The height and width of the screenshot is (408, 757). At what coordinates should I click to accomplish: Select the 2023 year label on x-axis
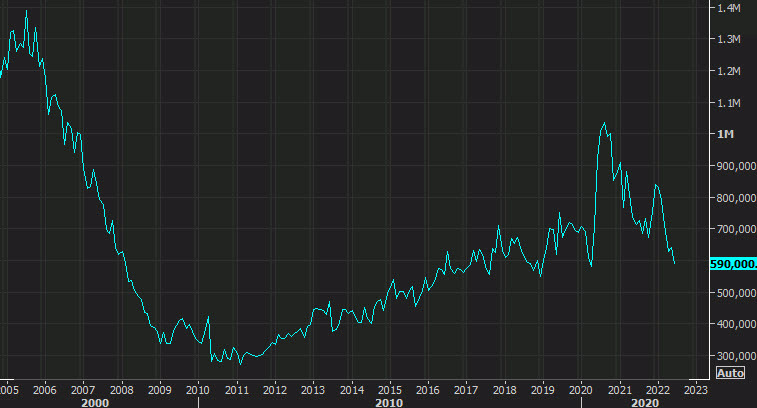[696, 389]
